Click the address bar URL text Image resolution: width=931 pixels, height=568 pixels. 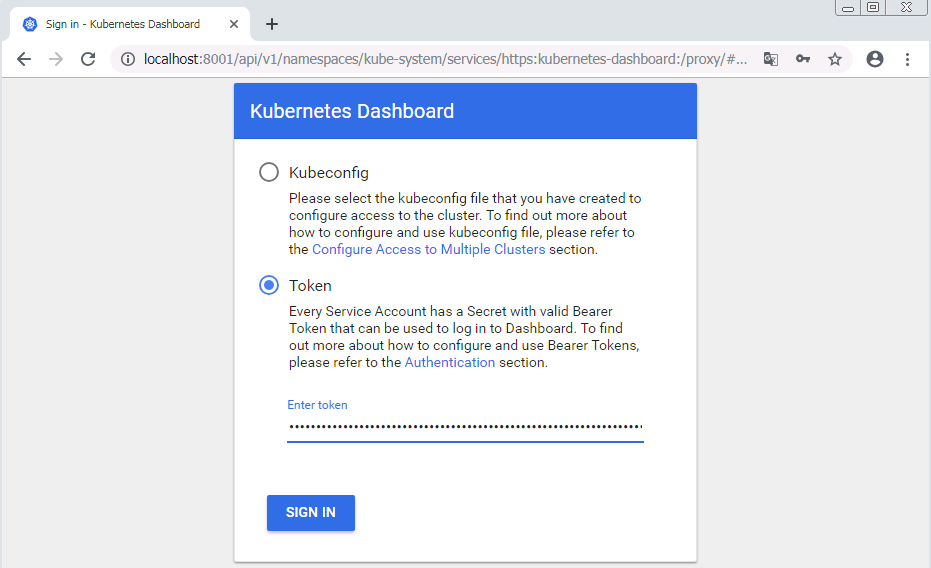coord(445,59)
